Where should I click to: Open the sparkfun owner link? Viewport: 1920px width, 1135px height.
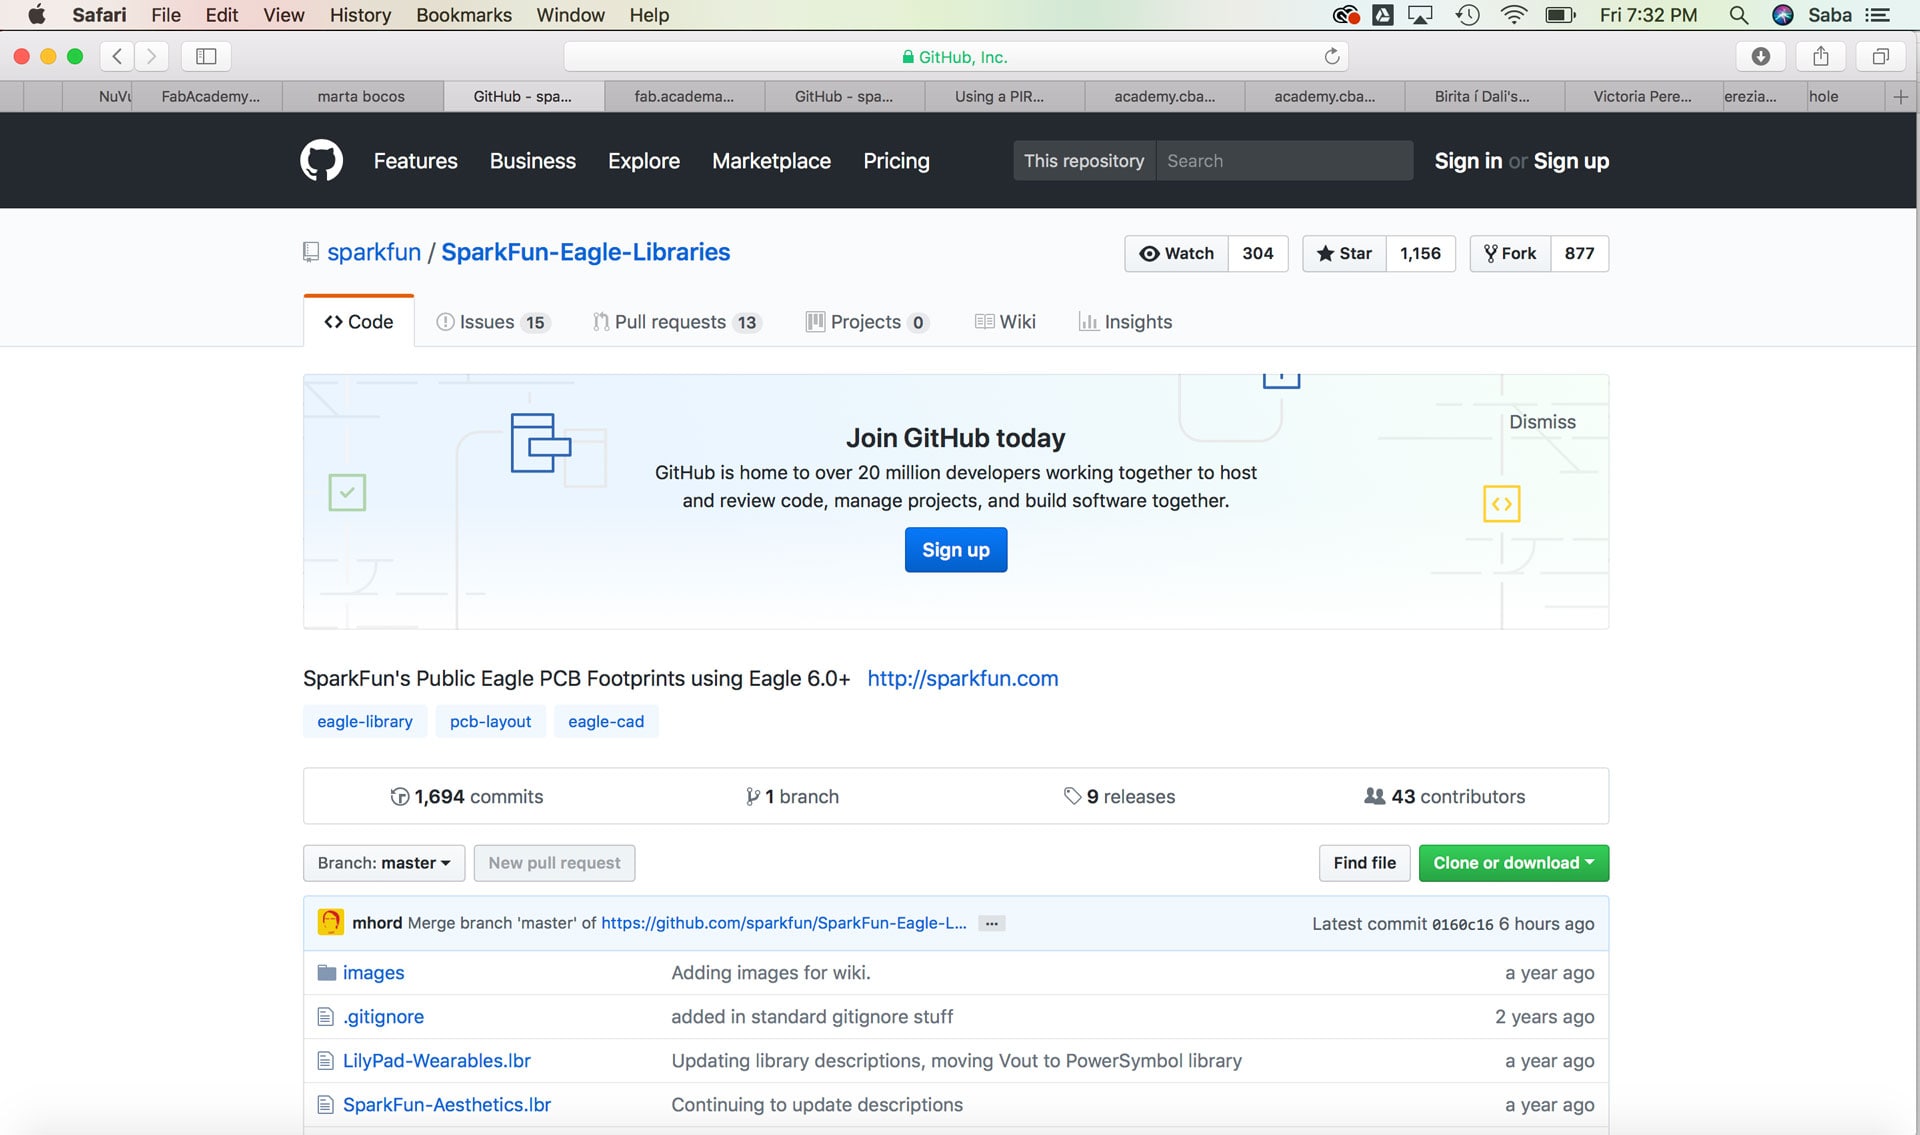pyautogui.click(x=374, y=252)
